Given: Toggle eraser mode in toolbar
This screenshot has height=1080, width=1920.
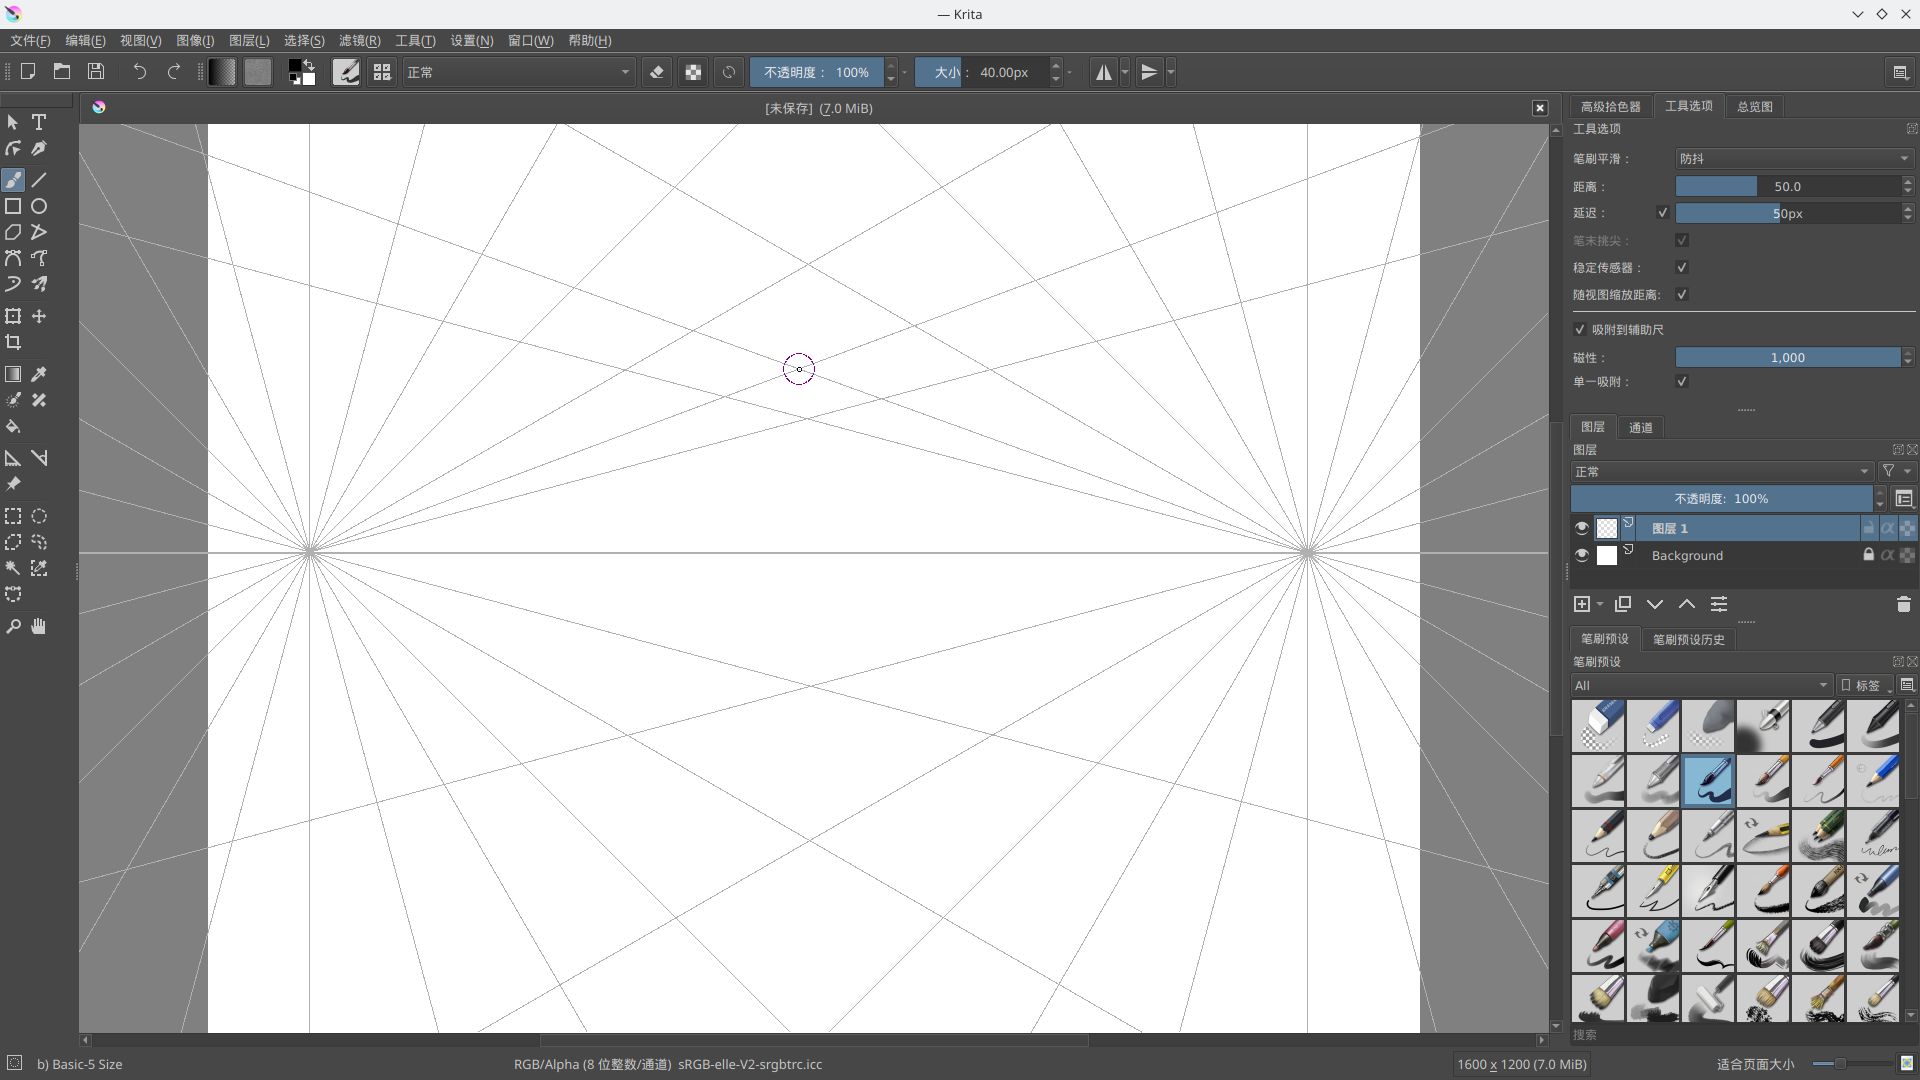Looking at the screenshot, I should point(656,72).
